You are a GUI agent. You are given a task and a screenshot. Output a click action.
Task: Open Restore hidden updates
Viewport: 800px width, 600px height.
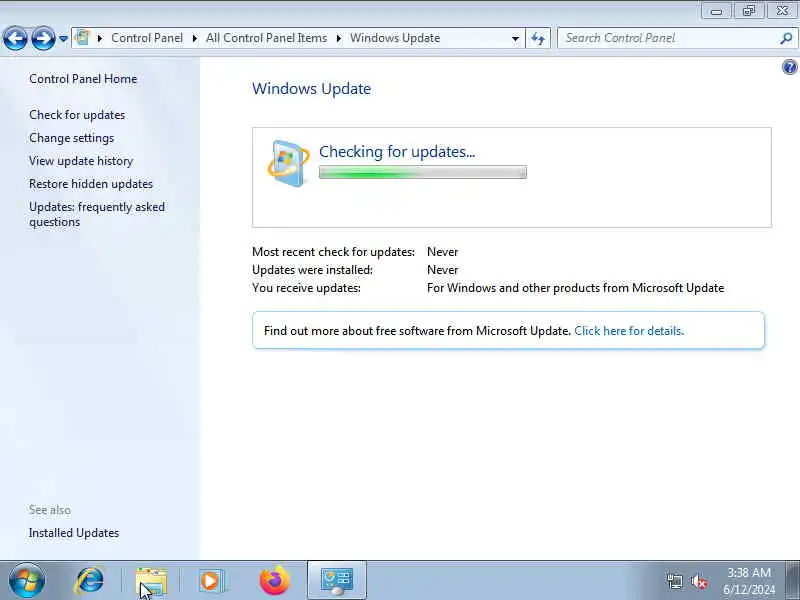91,184
